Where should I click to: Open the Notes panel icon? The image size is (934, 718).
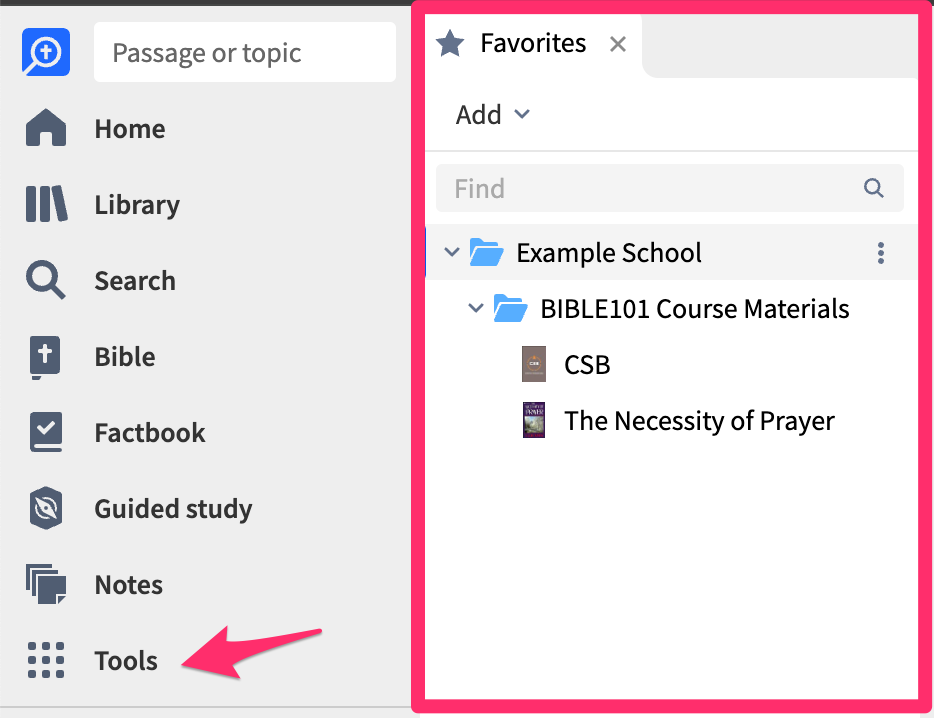pos(45,584)
